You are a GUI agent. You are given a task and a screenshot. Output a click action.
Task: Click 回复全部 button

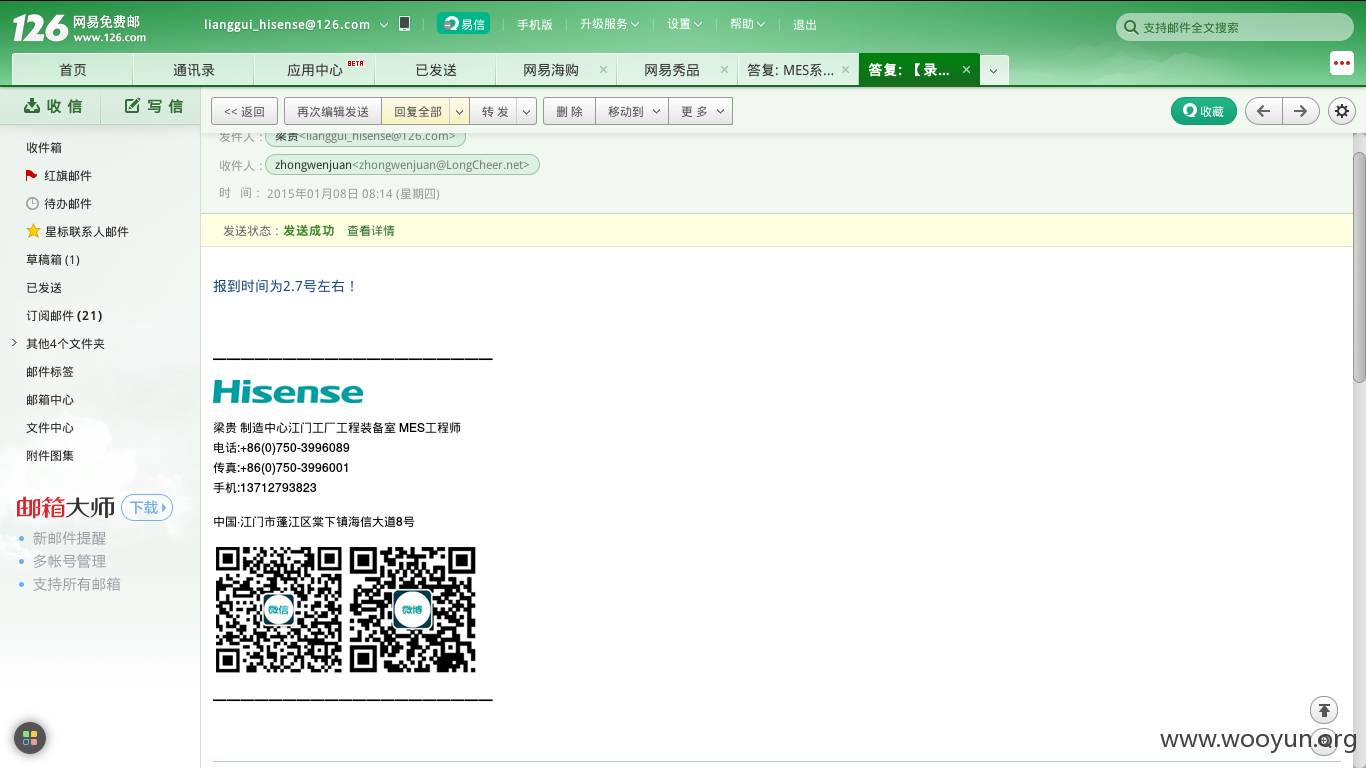click(417, 111)
